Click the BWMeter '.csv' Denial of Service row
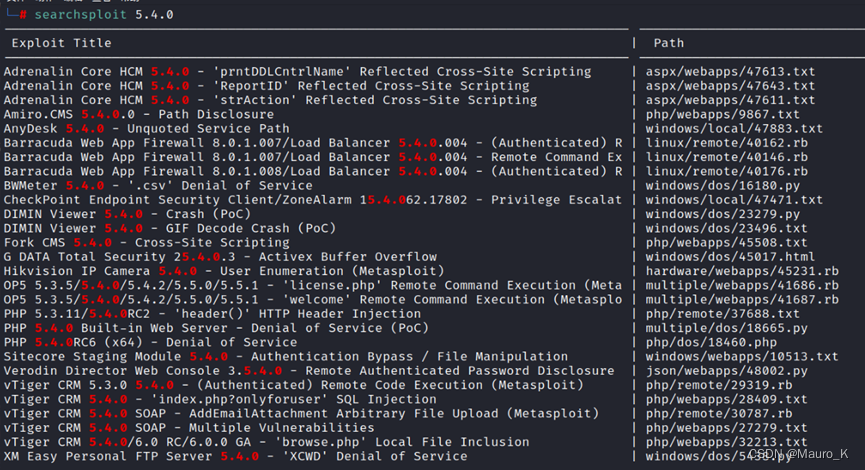Screen dimensions: 865x470 tap(158, 186)
